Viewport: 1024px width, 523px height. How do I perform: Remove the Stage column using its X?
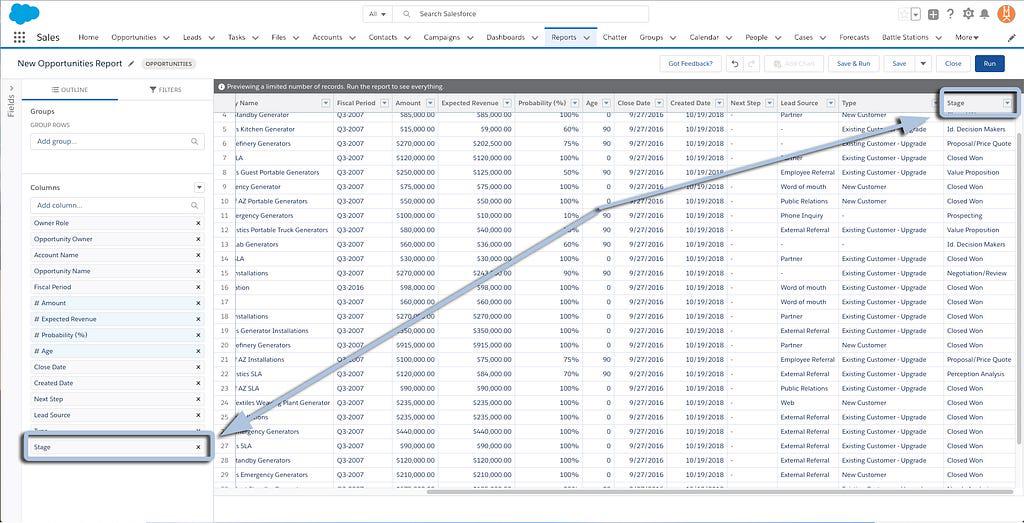(198, 447)
